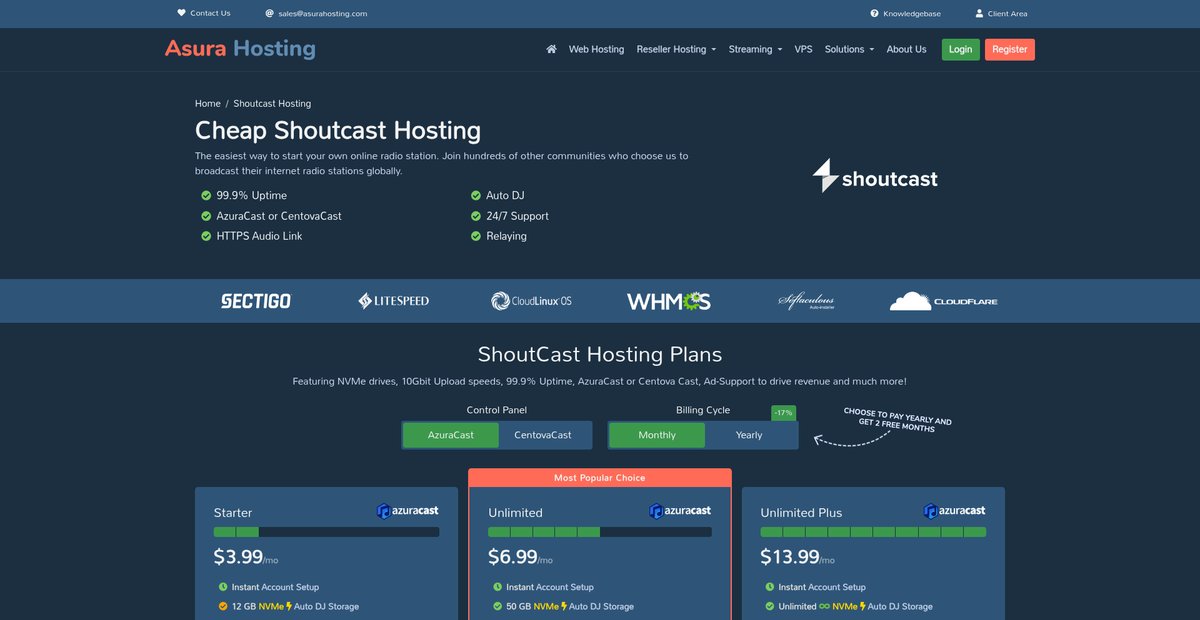Click the Starter plan capacity bar

pyautogui.click(x=326, y=532)
